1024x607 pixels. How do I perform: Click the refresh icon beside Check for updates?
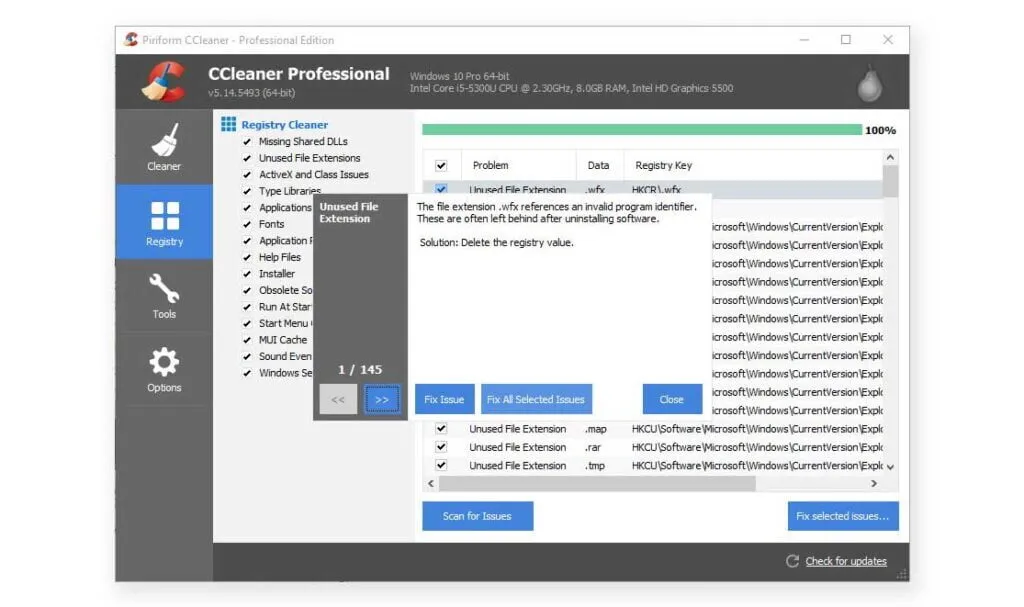pyautogui.click(x=792, y=561)
